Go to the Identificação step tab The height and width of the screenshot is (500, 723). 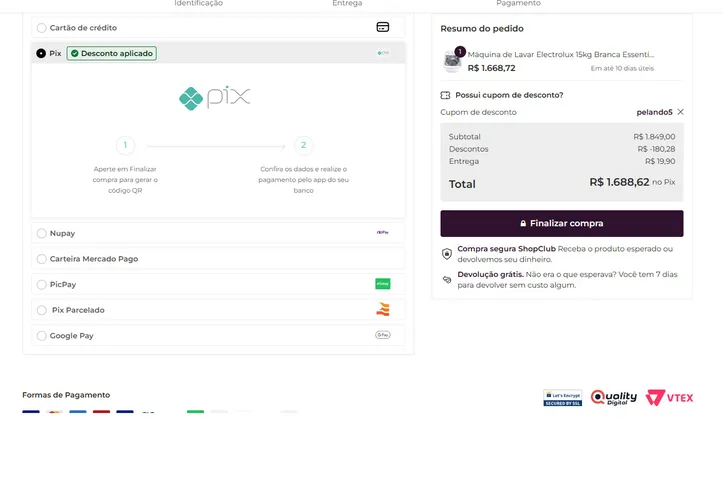click(x=198, y=3)
